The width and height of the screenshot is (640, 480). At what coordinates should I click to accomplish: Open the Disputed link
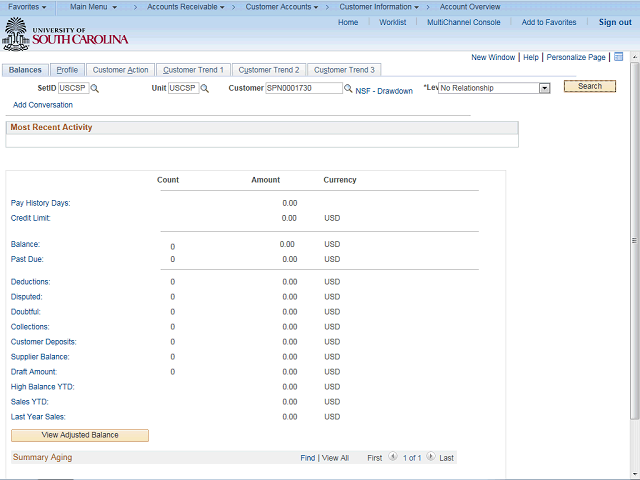[x=27, y=297]
